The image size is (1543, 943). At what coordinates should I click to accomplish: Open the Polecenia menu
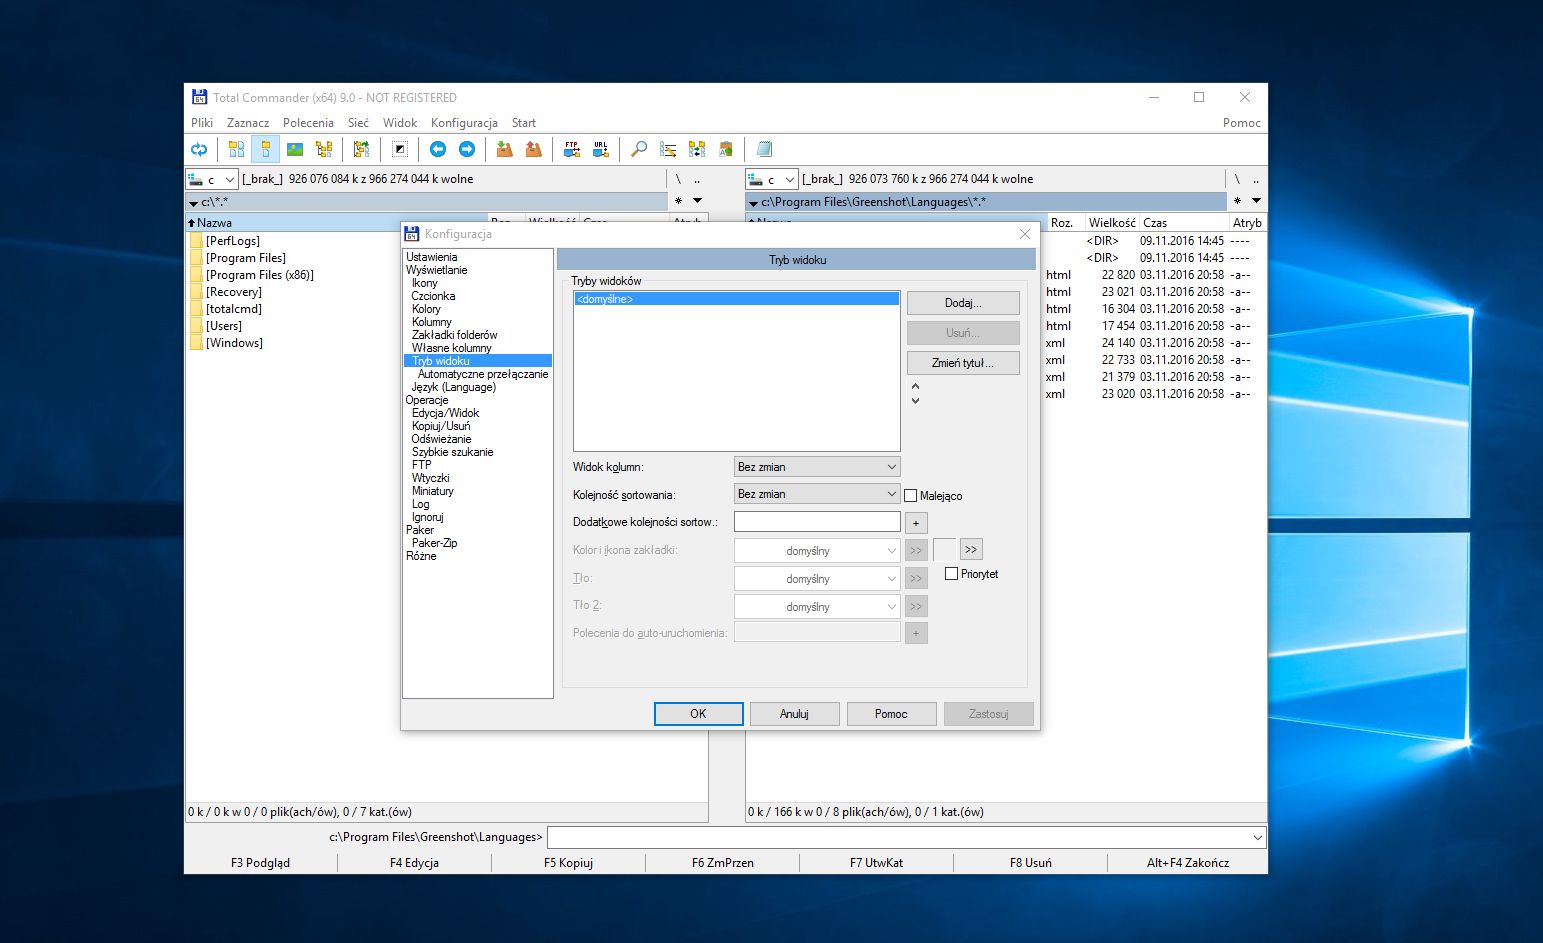(x=308, y=123)
